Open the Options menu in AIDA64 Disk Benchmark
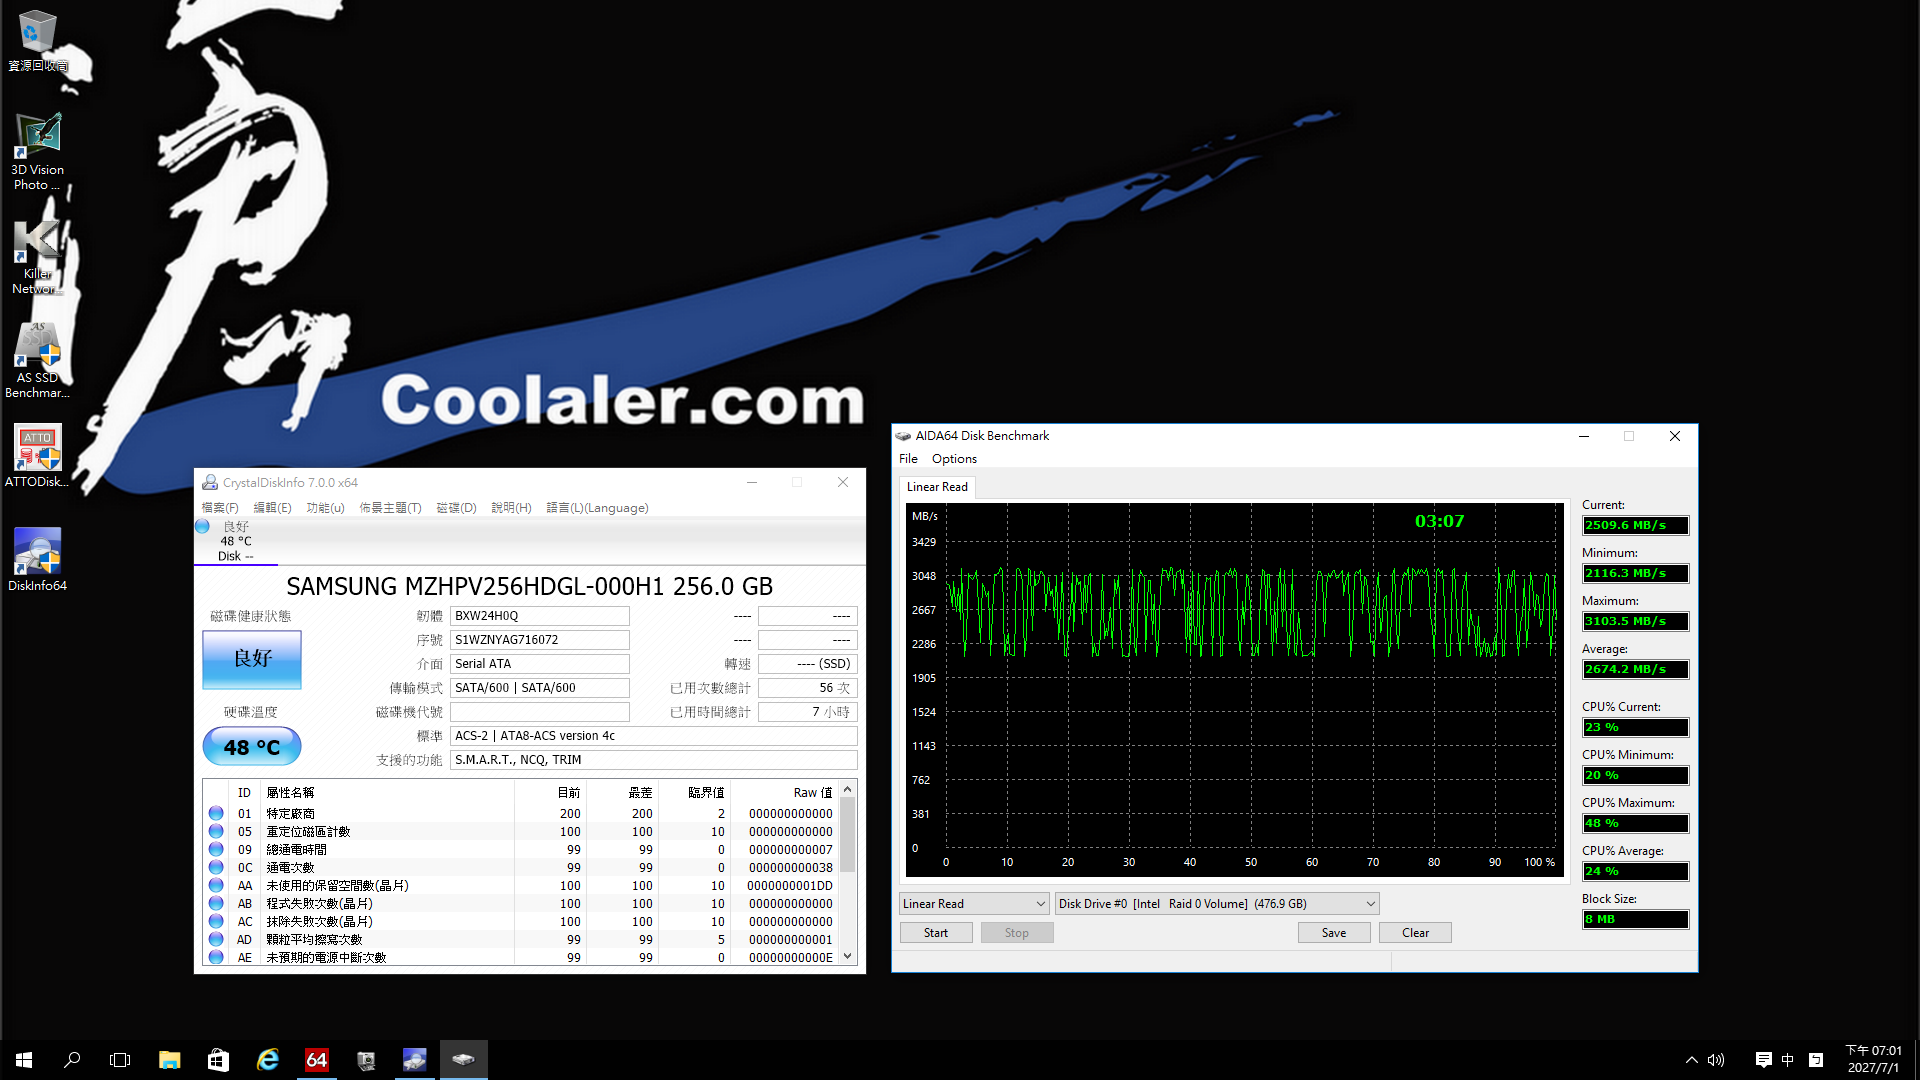Image resolution: width=1920 pixels, height=1080 pixels. click(x=954, y=459)
